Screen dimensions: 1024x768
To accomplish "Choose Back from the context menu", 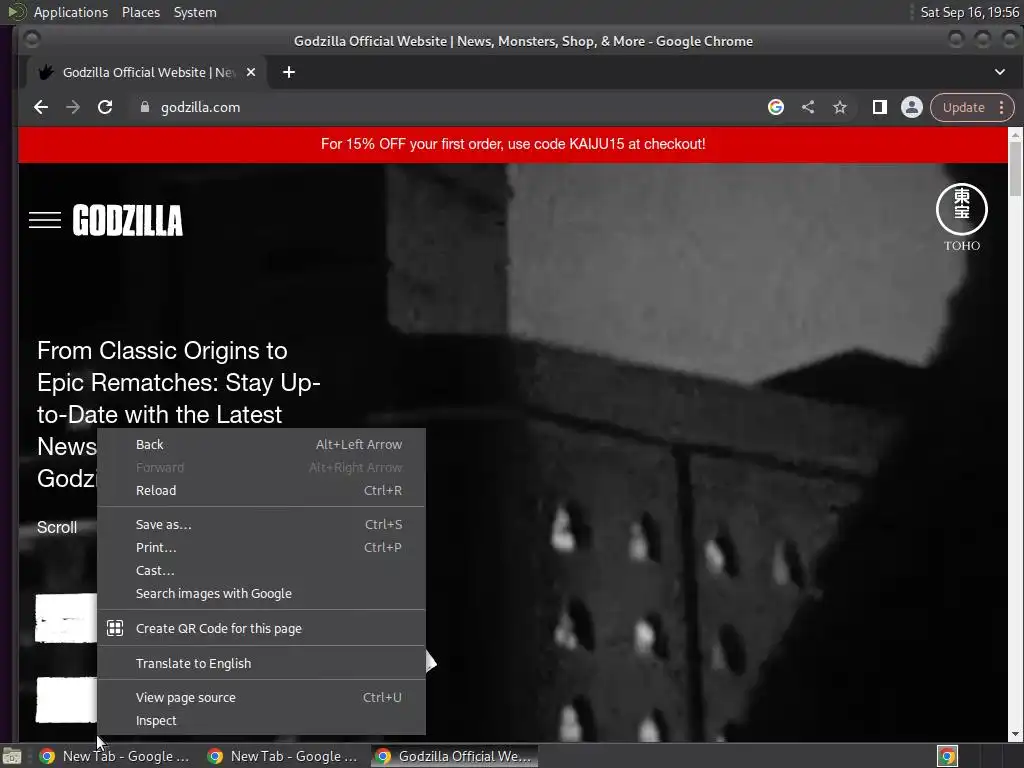I will (261, 445).
